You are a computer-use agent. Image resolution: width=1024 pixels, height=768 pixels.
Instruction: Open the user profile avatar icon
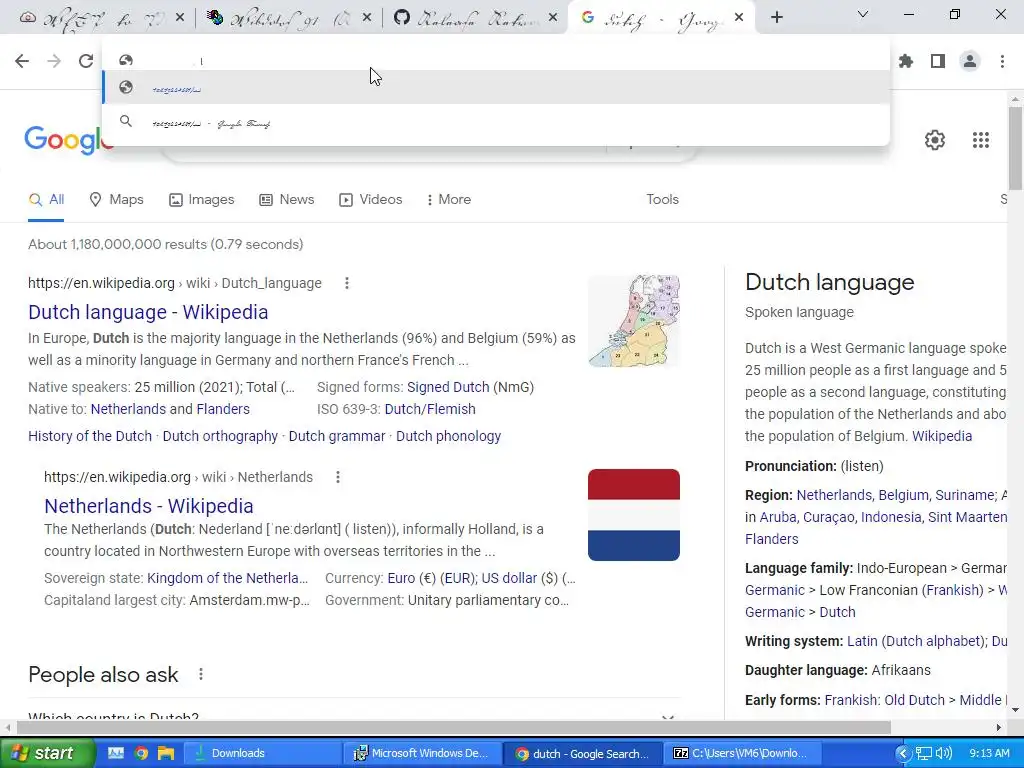point(970,61)
